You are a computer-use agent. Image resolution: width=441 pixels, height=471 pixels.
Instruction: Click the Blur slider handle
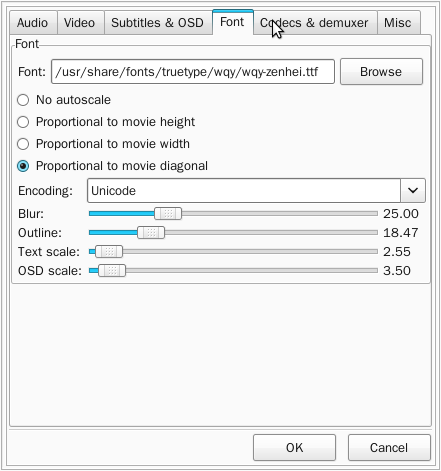(x=168, y=213)
